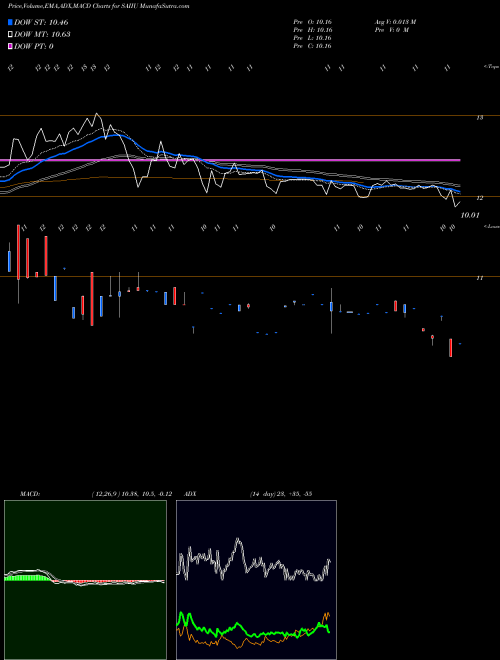Select the 'DOW MT: 10.63' legend text
Image resolution: width=500 pixels, height=660 pixels.
coord(42,35)
